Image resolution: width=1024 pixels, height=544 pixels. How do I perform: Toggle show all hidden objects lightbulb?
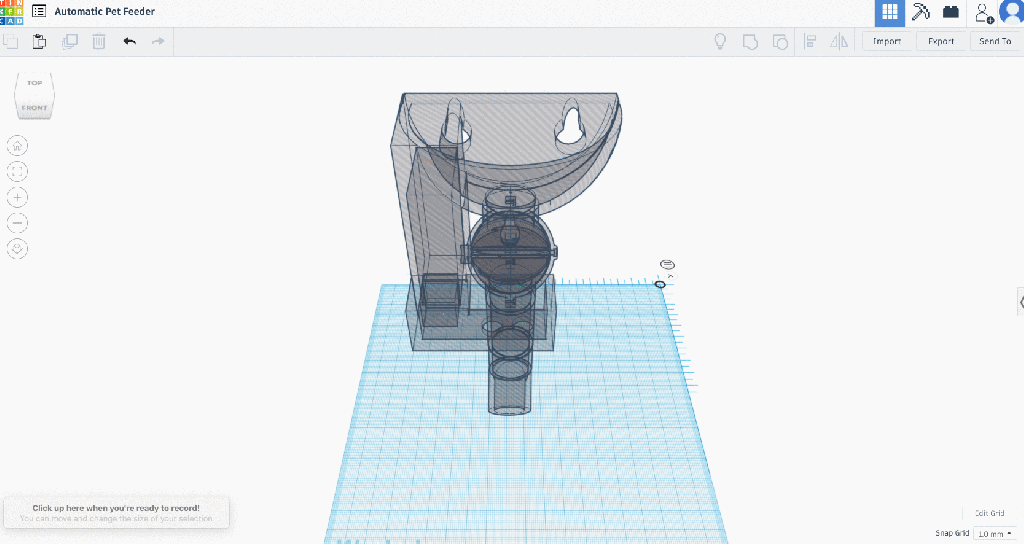point(718,41)
